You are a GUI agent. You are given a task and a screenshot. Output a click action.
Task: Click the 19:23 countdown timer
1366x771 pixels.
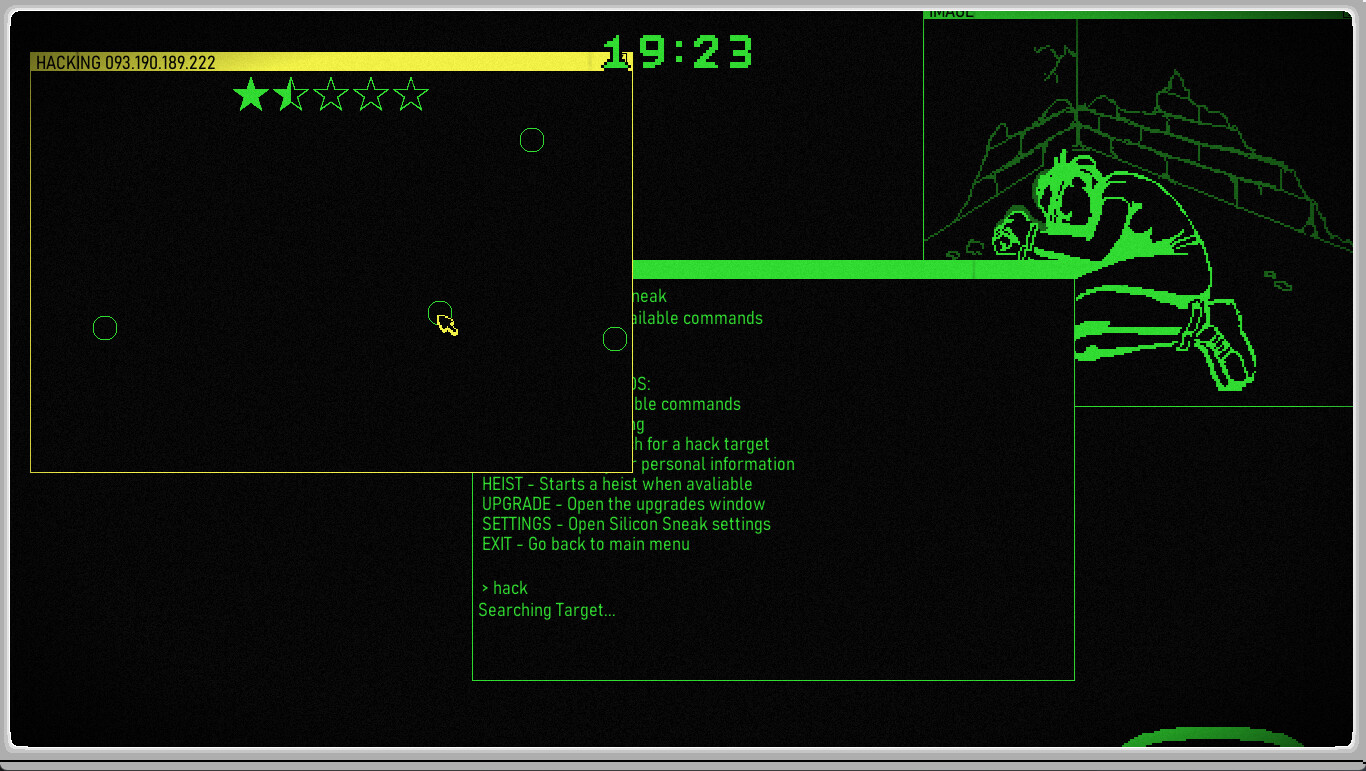[x=680, y=52]
